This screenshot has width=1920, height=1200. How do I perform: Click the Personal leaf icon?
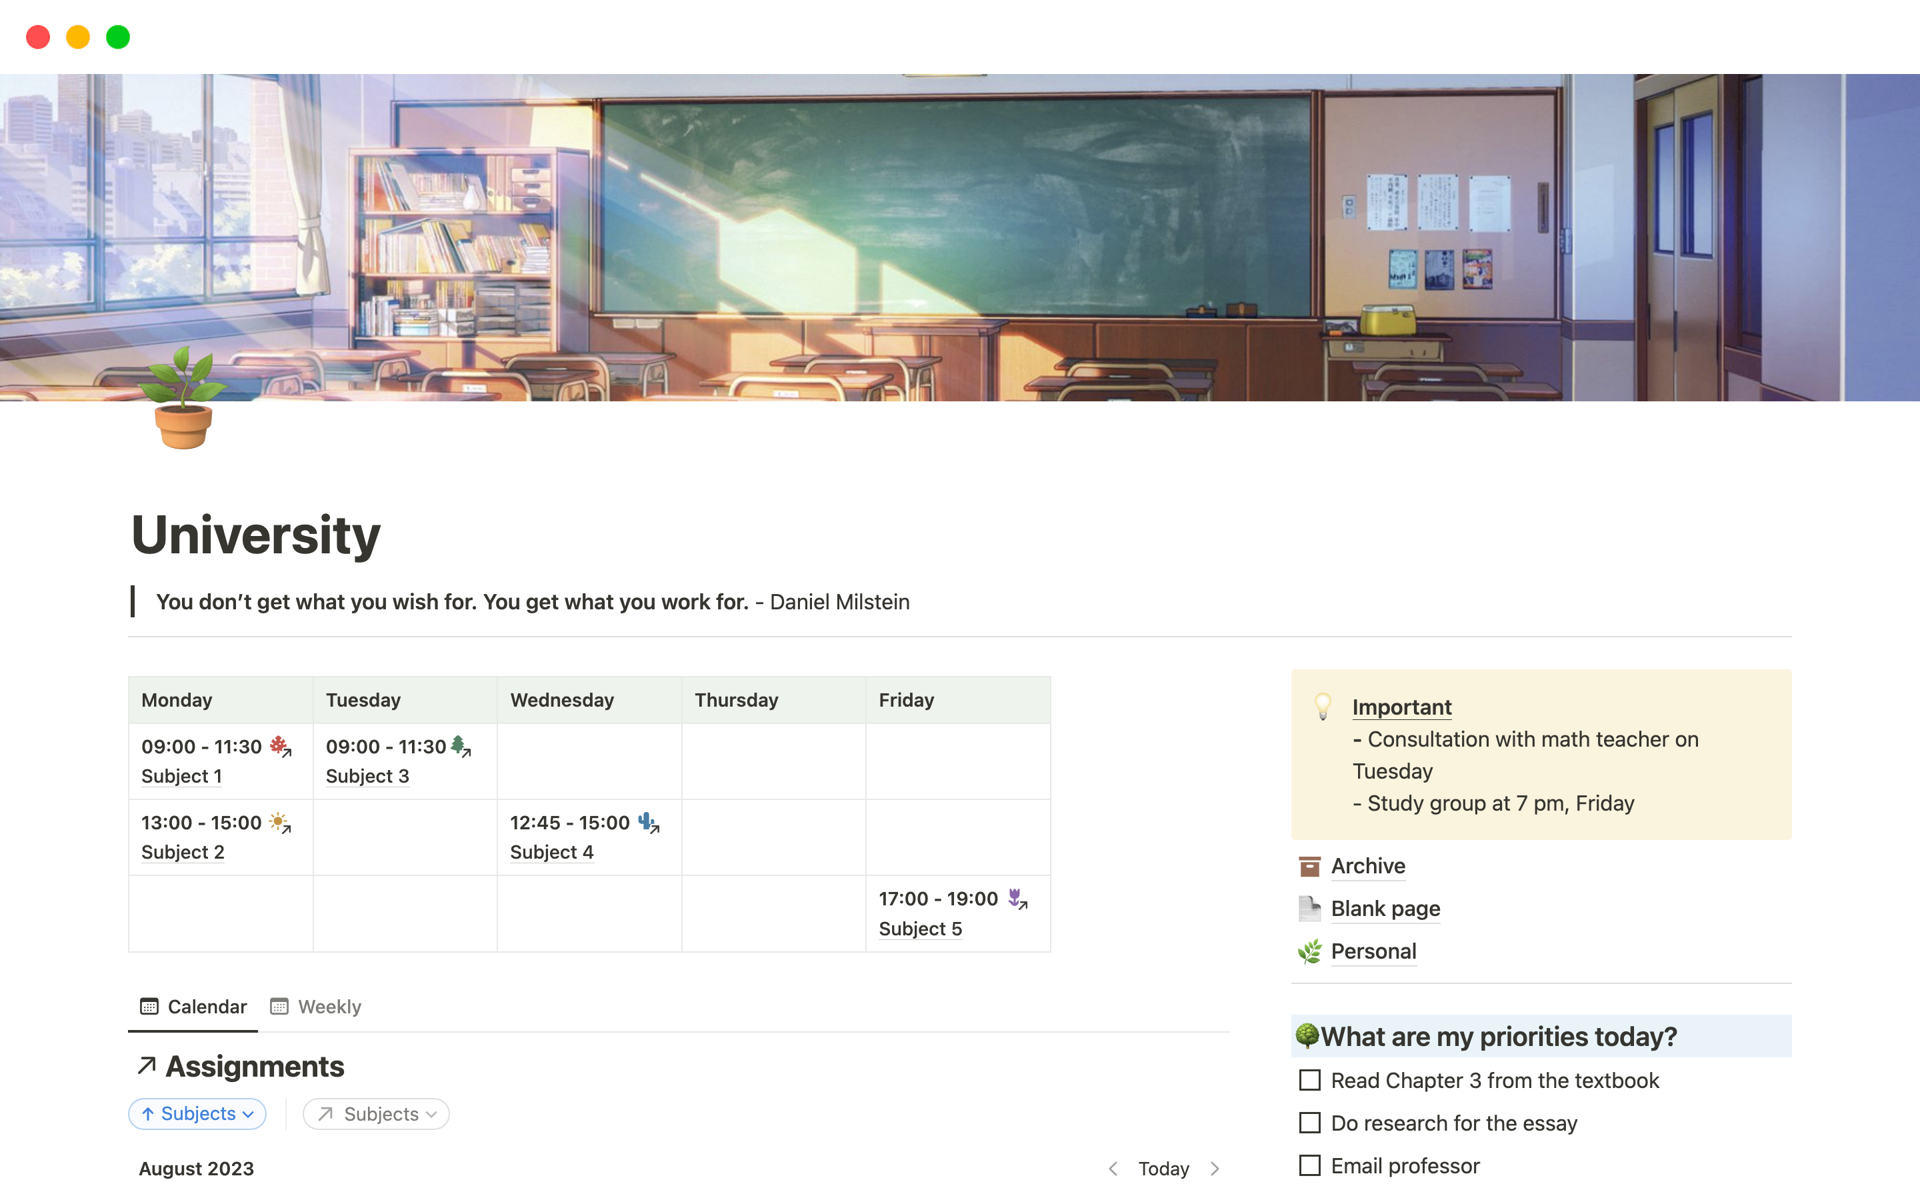[1309, 952]
